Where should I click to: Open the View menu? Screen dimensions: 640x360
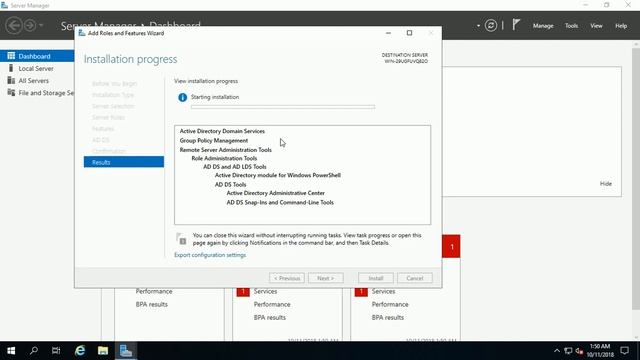click(596, 26)
